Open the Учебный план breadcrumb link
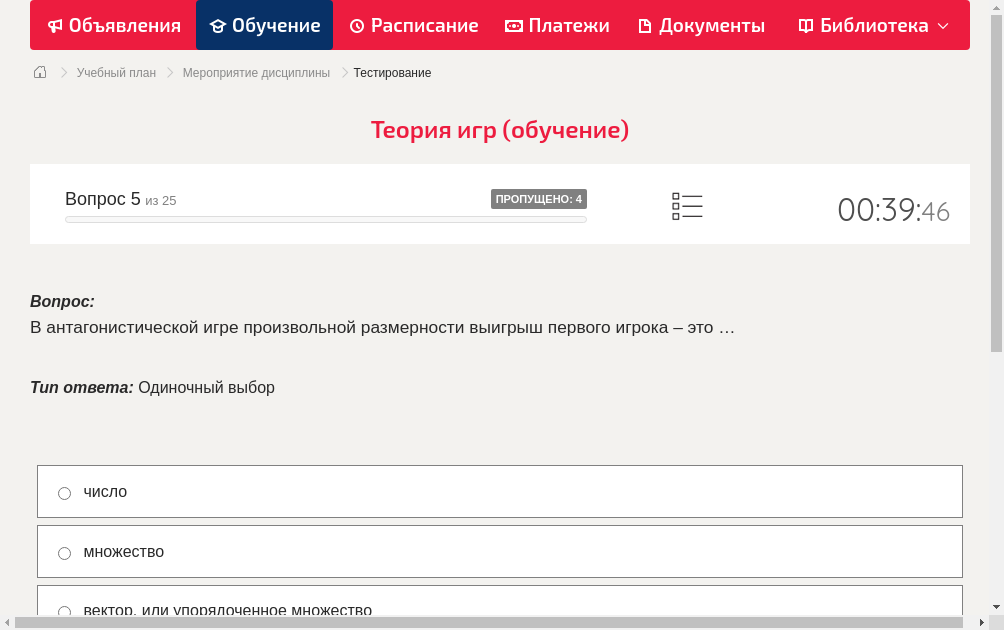The height and width of the screenshot is (630, 1004). click(x=117, y=72)
